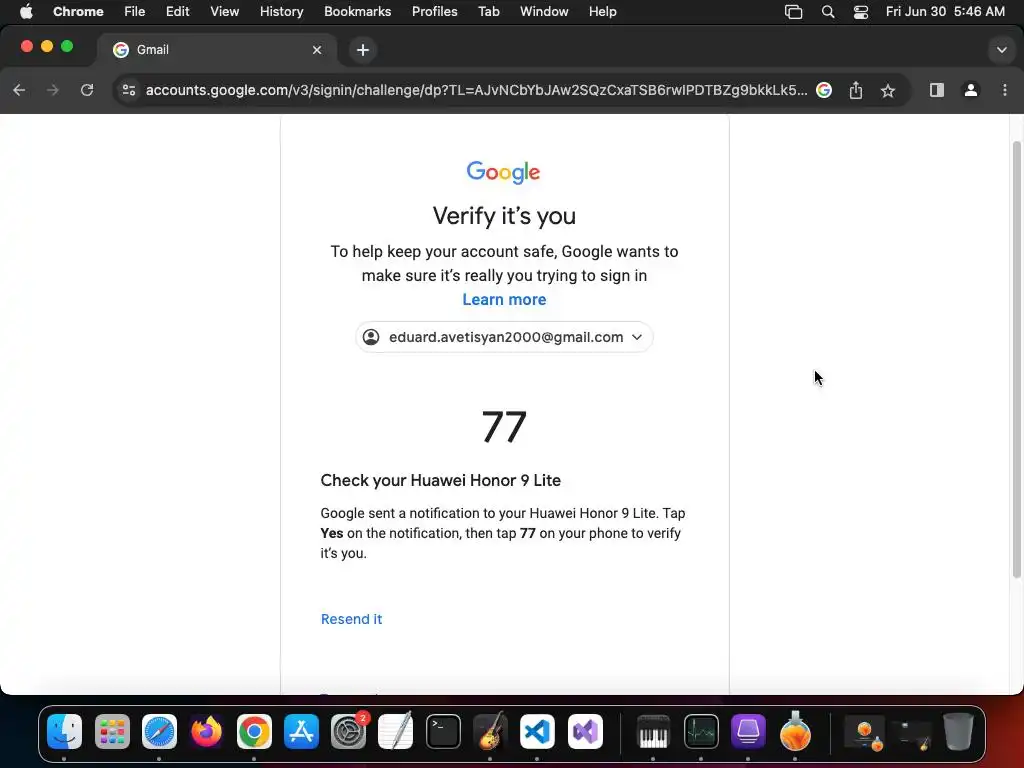Click the large 77 verification number
Image resolution: width=1024 pixels, height=768 pixels.
click(504, 427)
